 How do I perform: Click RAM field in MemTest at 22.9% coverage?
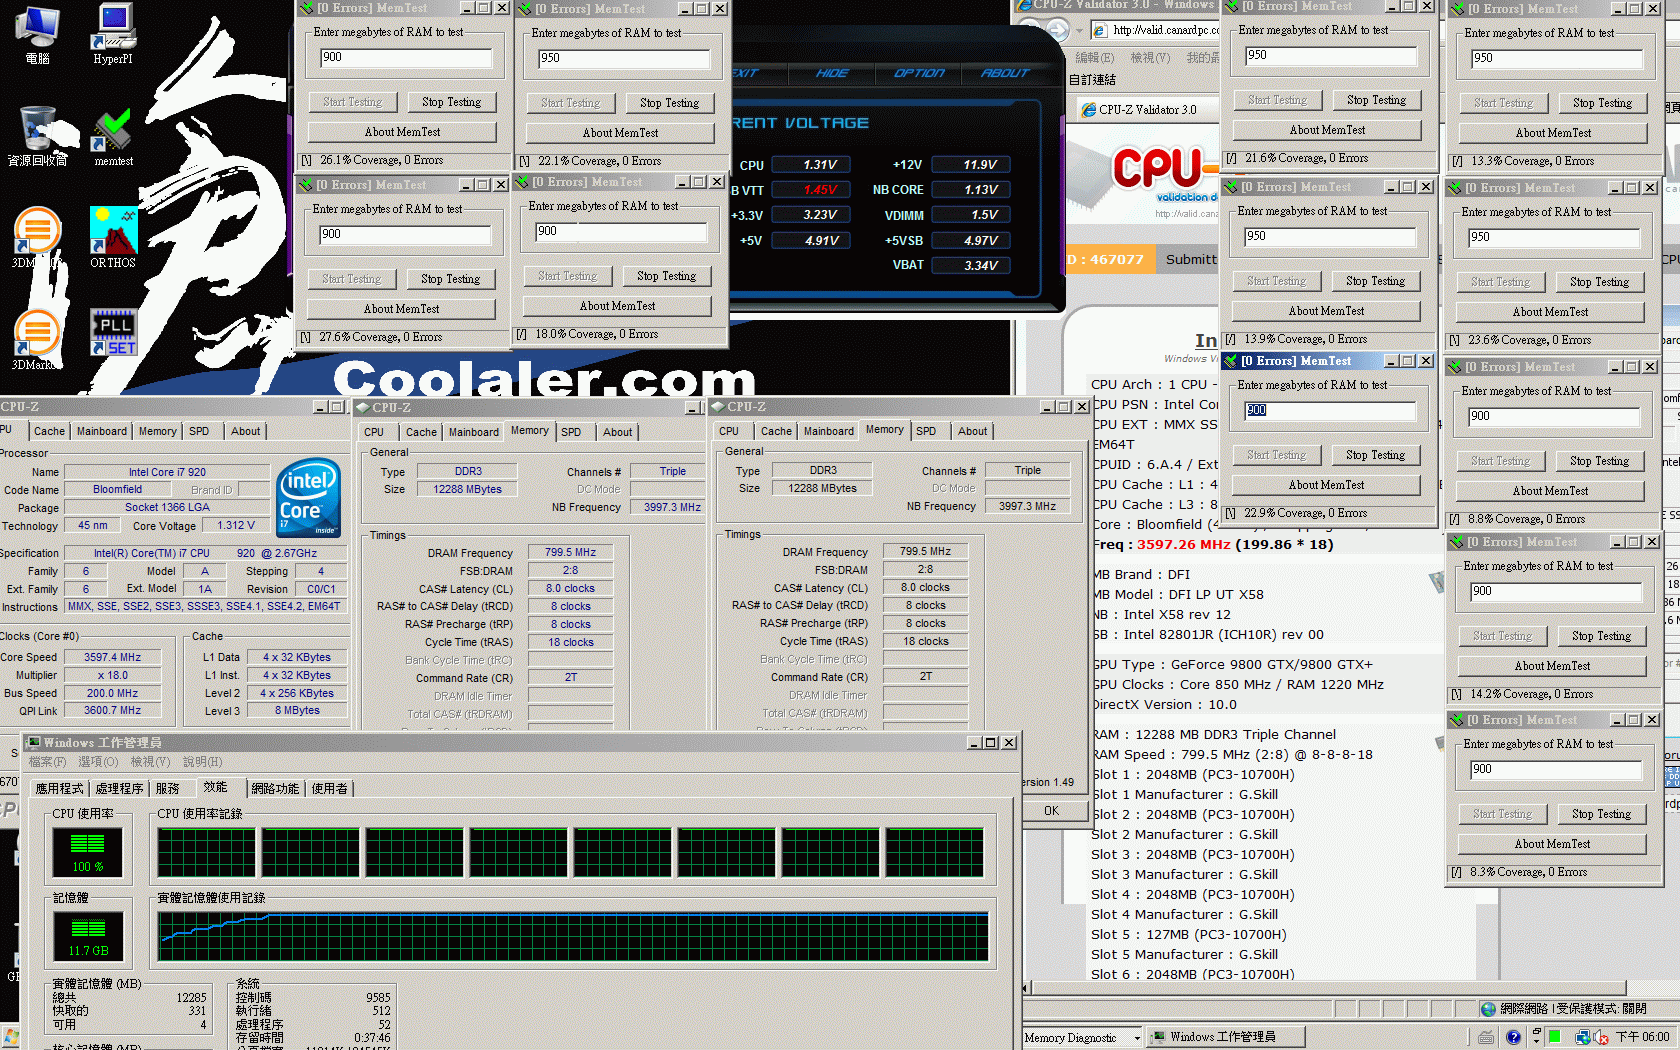(x=1329, y=411)
